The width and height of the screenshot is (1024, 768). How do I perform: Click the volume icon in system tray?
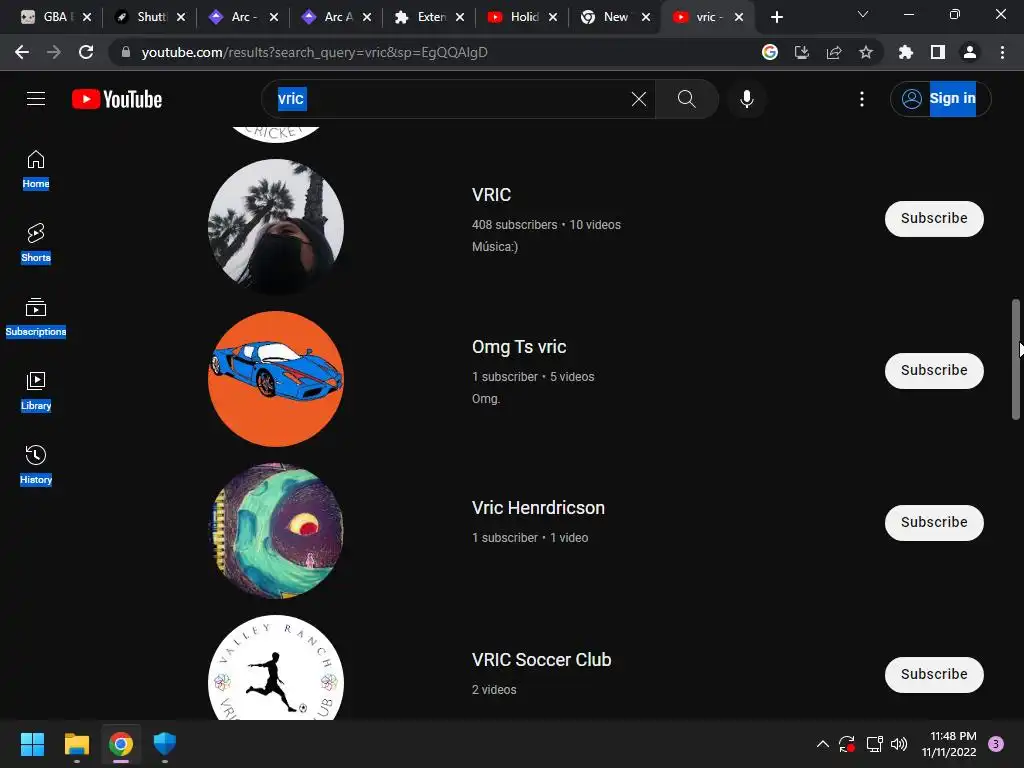[899, 744]
